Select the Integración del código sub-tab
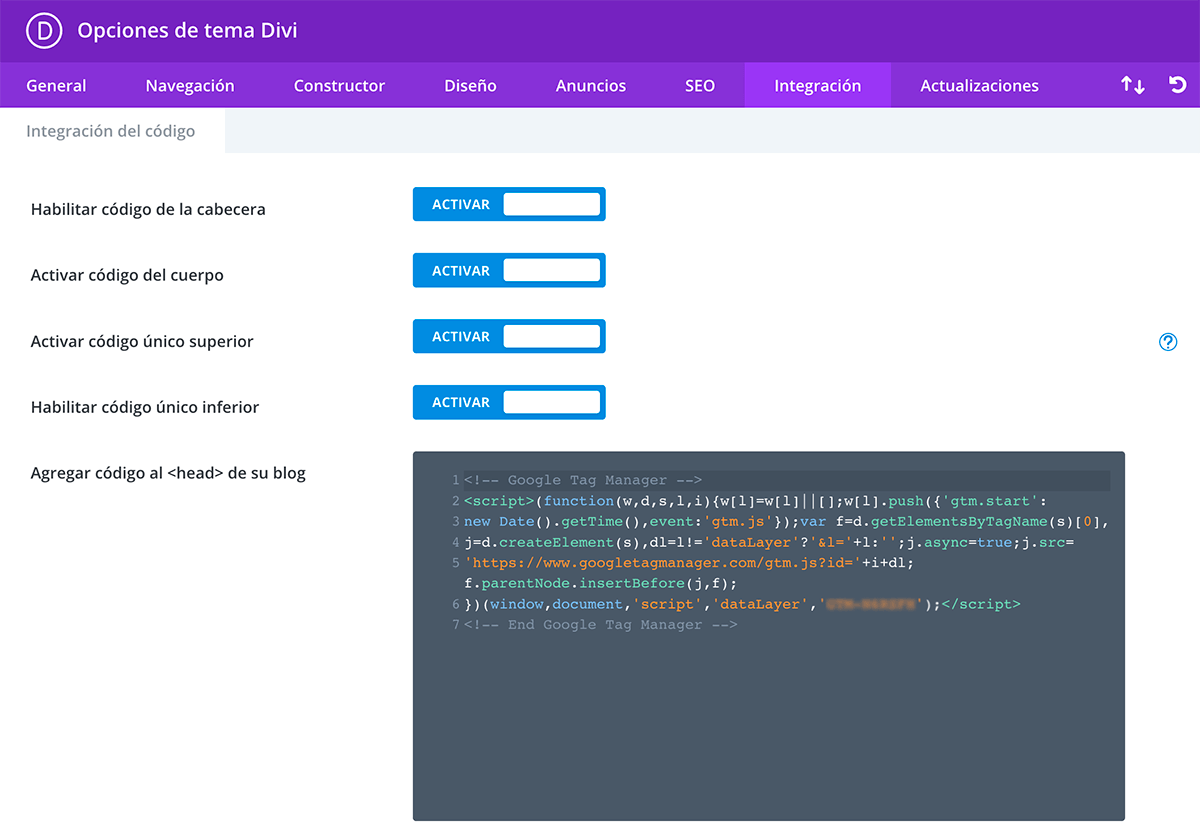This screenshot has width=1200, height=829. pos(111,131)
